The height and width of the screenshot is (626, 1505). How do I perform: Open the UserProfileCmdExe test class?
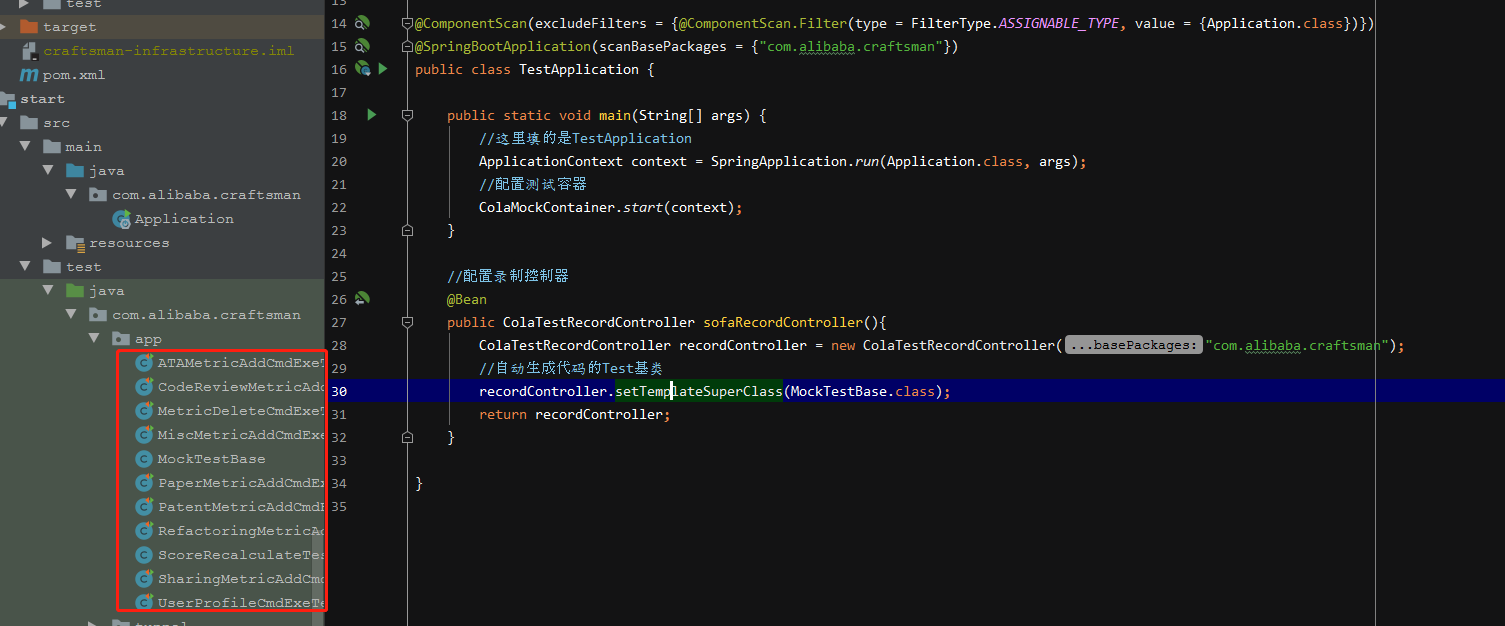click(240, 602)
